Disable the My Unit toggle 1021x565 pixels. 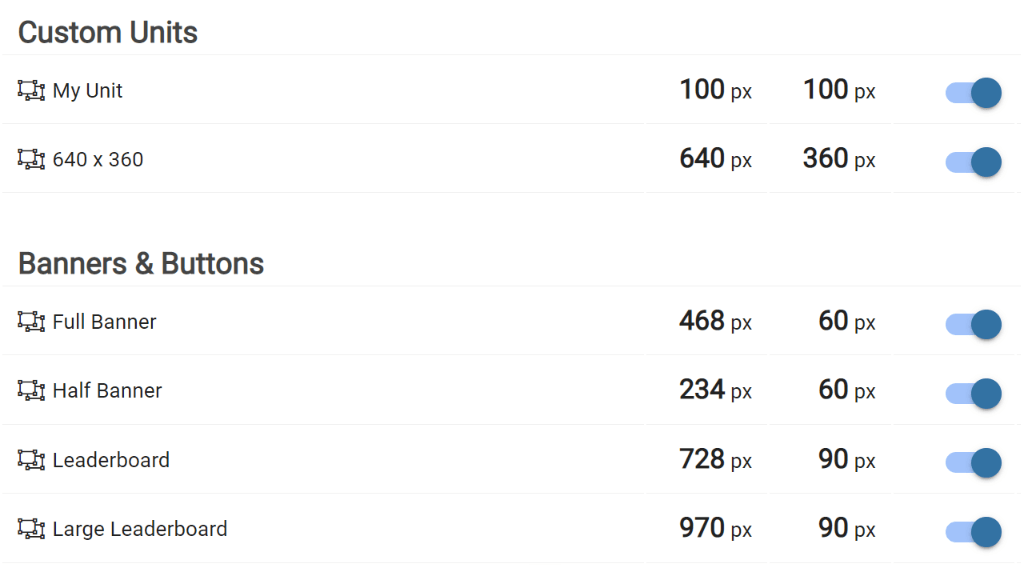973,93
